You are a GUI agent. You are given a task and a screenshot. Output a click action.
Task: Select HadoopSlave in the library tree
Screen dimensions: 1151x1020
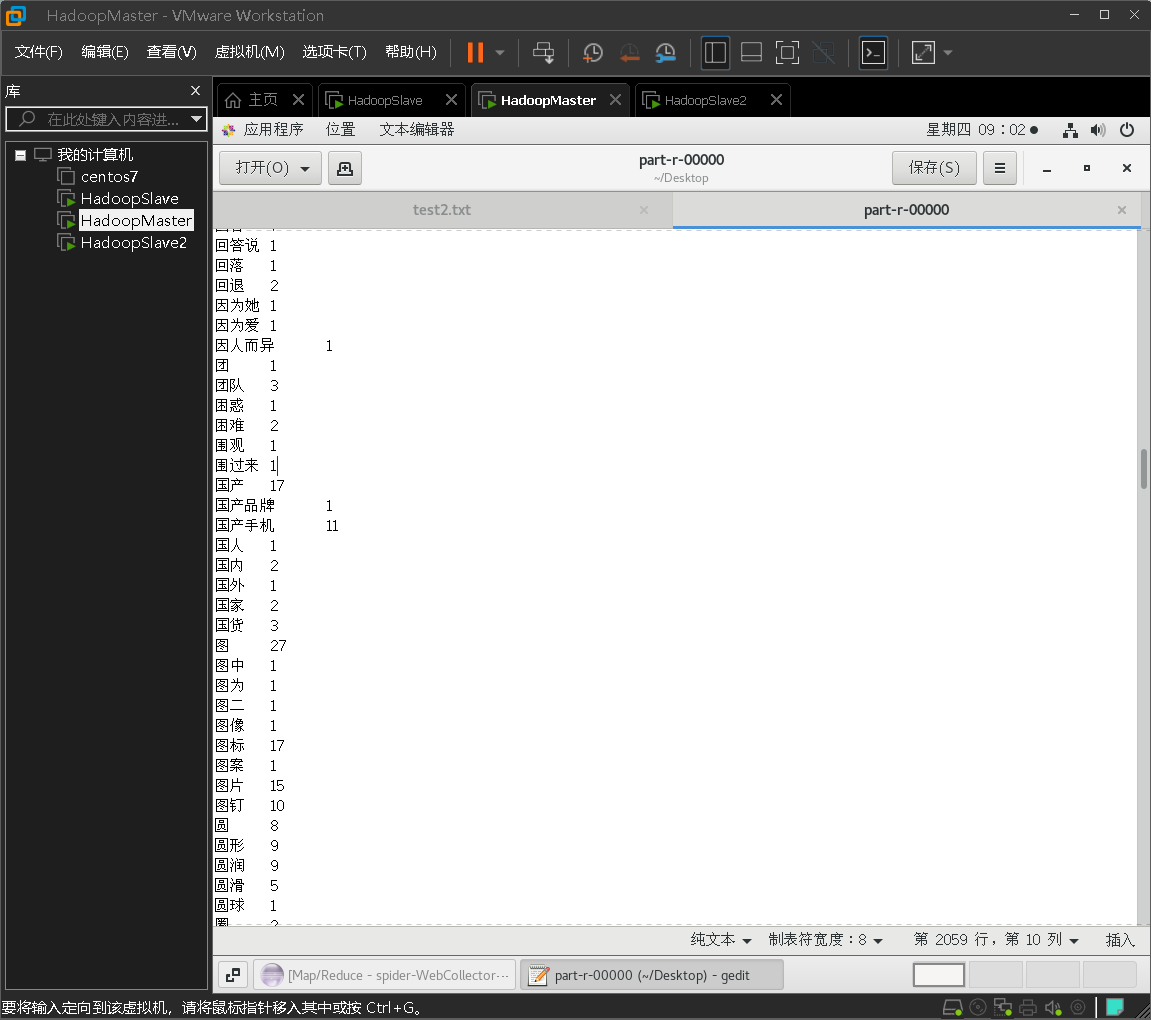tap(129, 199)
